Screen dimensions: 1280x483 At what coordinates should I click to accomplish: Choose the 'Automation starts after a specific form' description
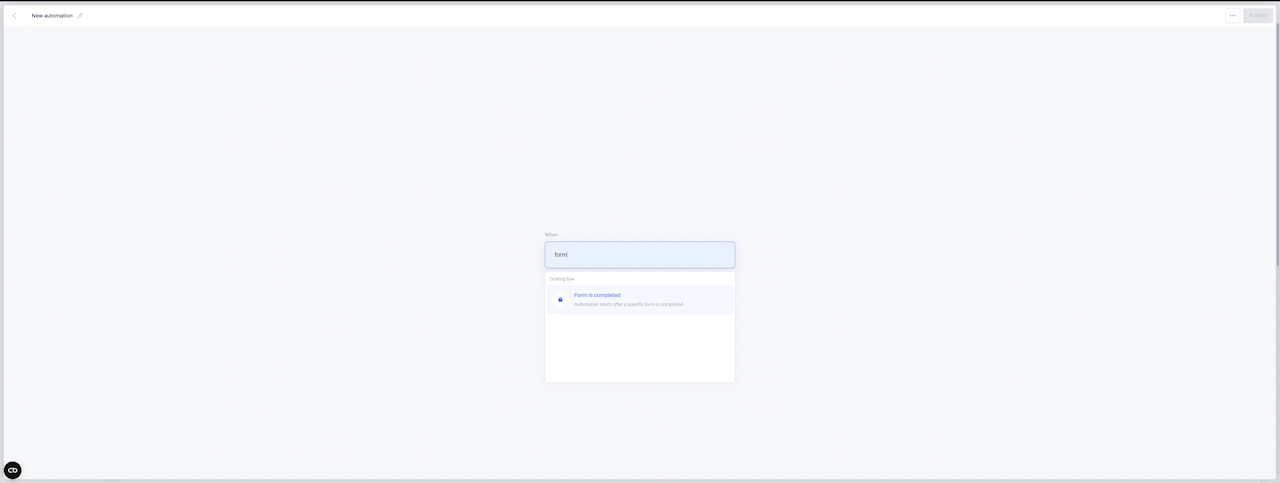click(629, 304)
